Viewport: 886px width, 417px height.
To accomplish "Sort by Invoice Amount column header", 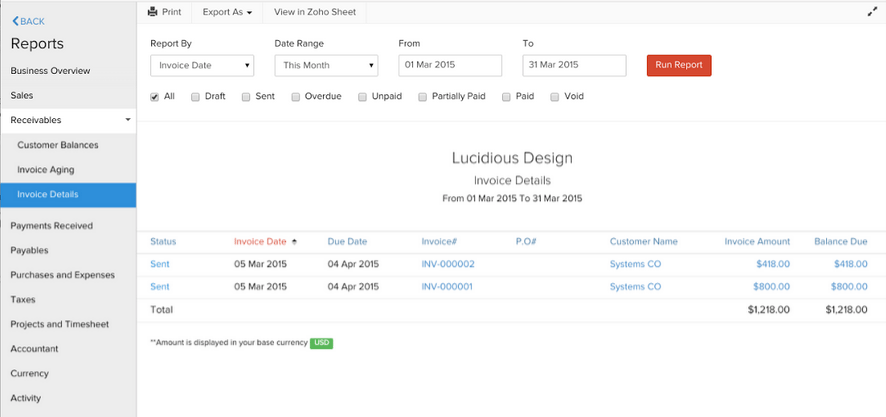I will 757,242.
